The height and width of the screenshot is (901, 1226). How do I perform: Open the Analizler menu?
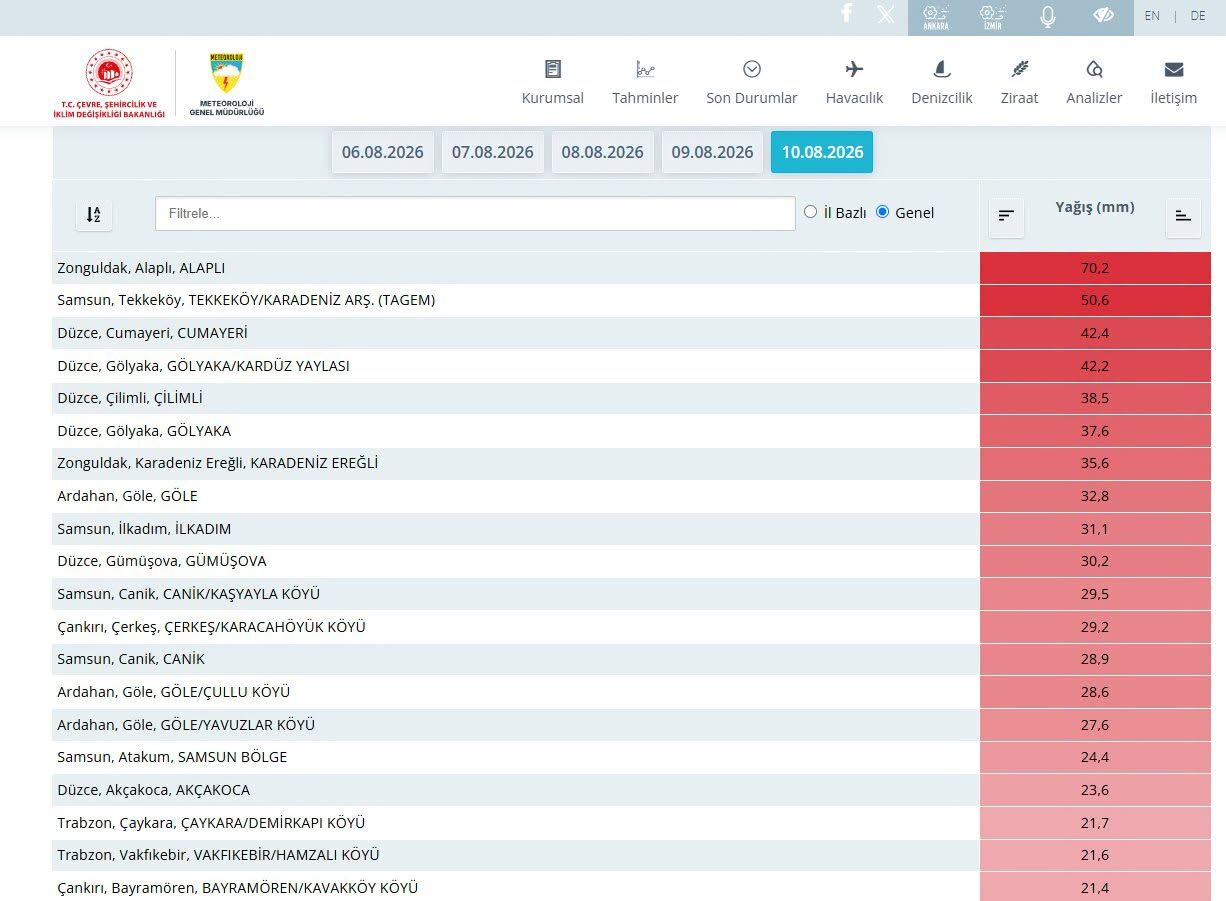coord(1094,98)
